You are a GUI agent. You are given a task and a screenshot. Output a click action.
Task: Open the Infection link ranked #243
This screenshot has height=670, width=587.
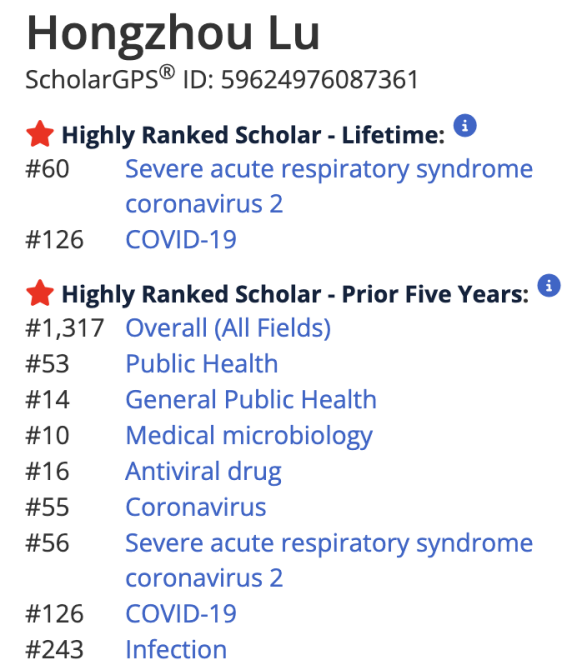click(176, 649)
